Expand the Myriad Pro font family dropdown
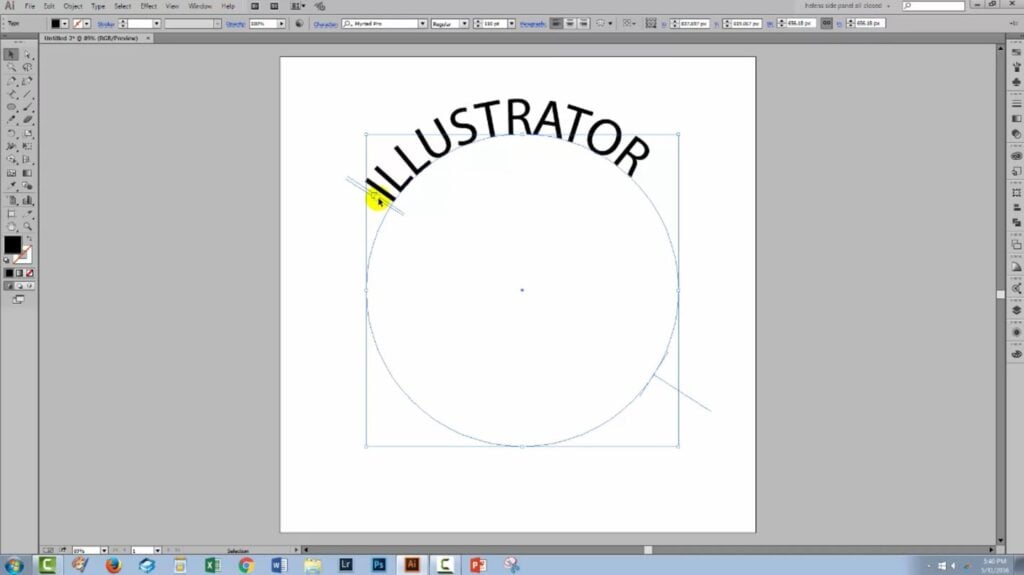This screenshot has width=1024, height=575. [x=423, y=24]
